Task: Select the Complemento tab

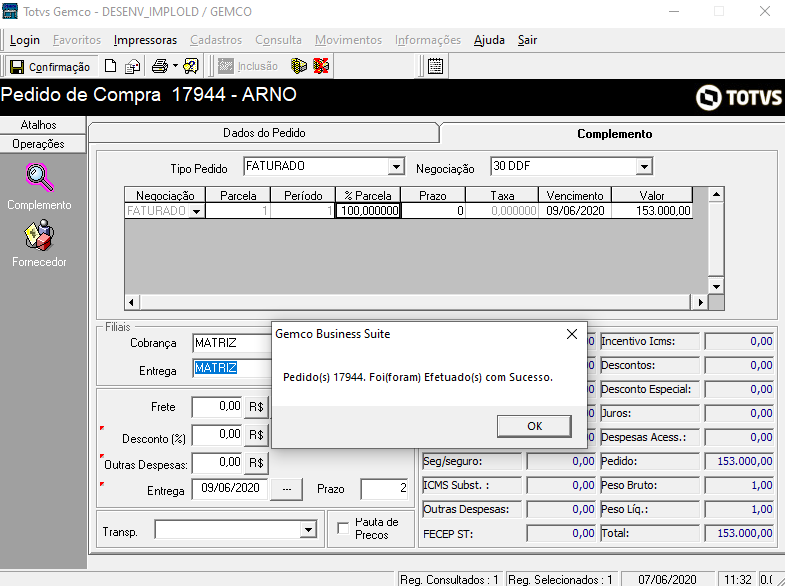Action: tap(614, 134)
